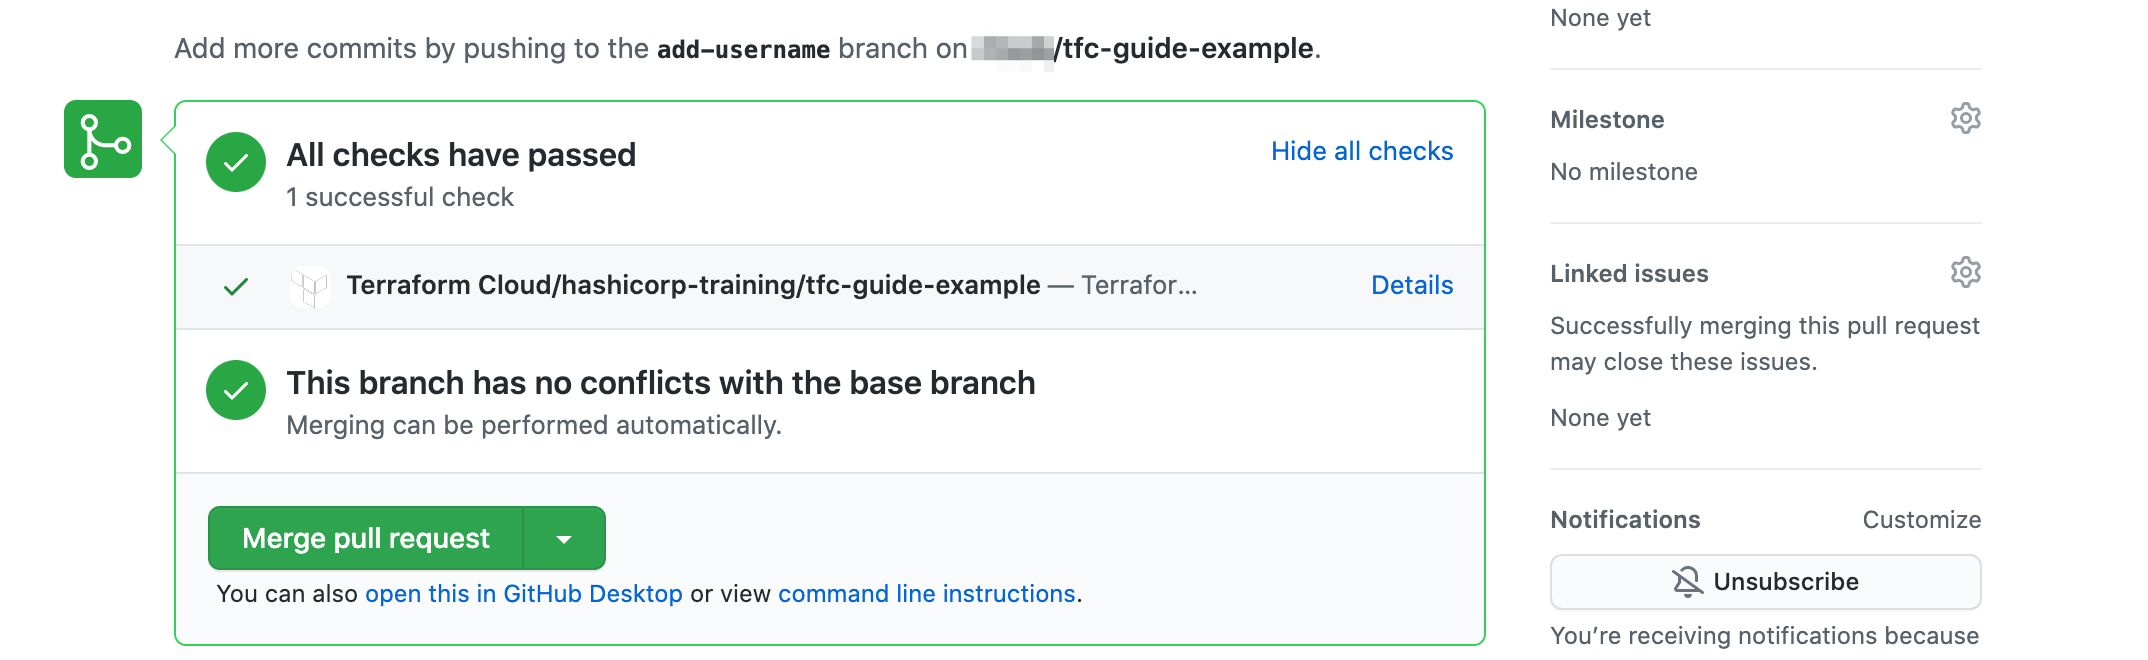Expand merge method dropdown arrow
2148x660 pixels.
pyautogui.click(x=564, y=539)
